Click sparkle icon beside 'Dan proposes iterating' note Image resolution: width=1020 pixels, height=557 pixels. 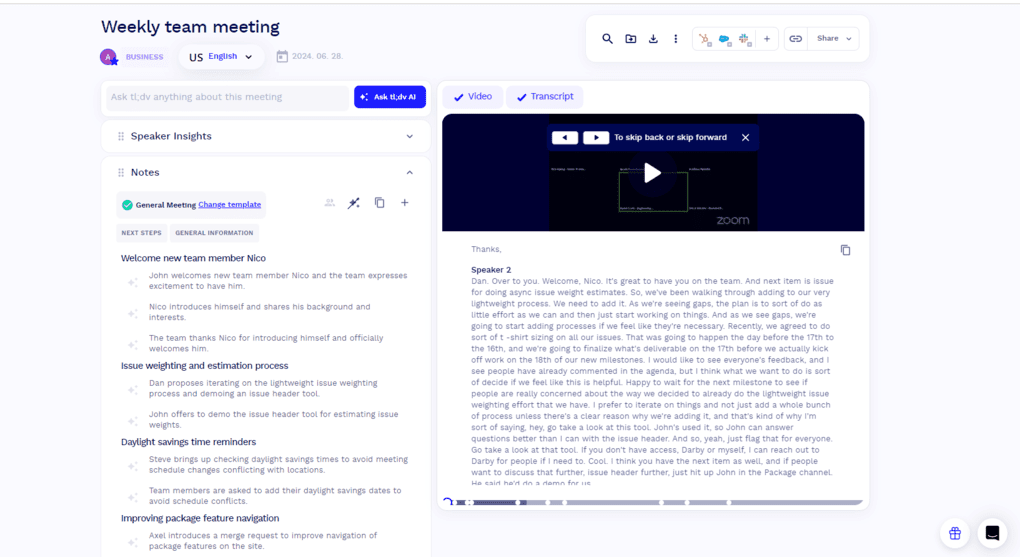point(132,389)
